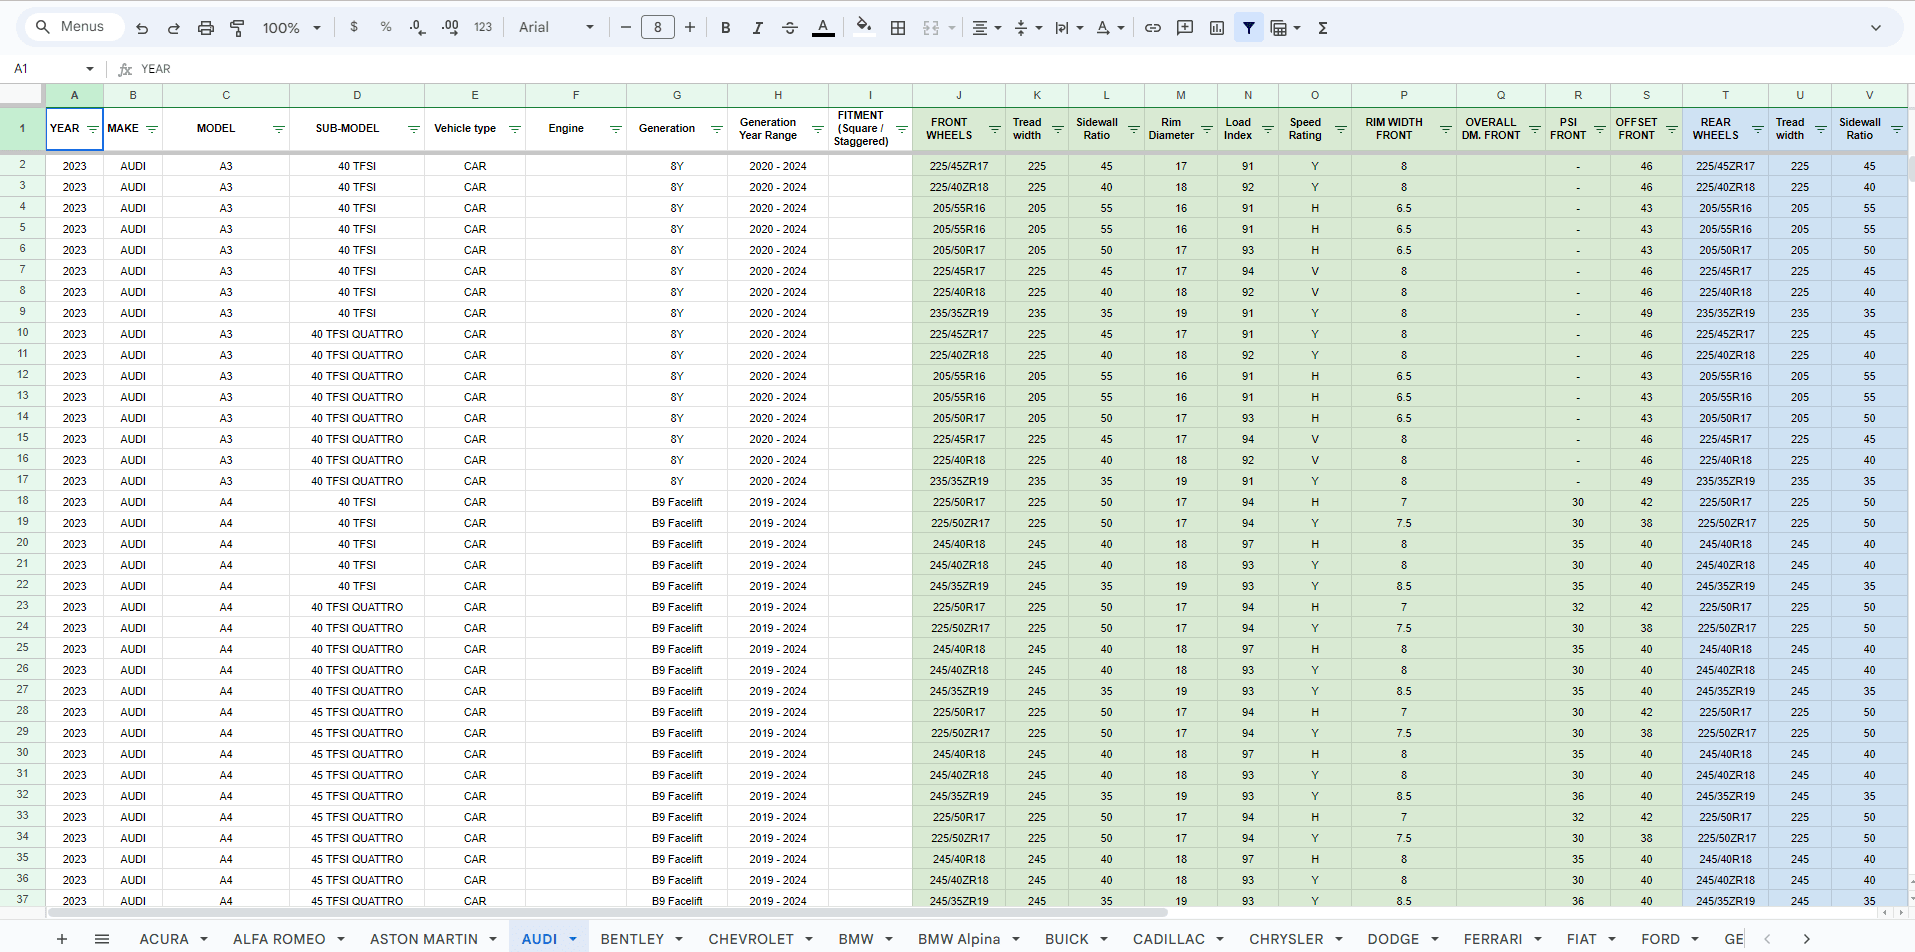Click the Merge cells icon

tap(931, 28)
